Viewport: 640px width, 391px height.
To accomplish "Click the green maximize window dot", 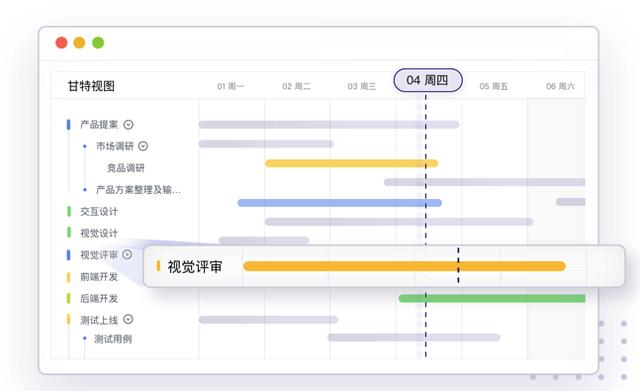I will (x=98, y=42).
